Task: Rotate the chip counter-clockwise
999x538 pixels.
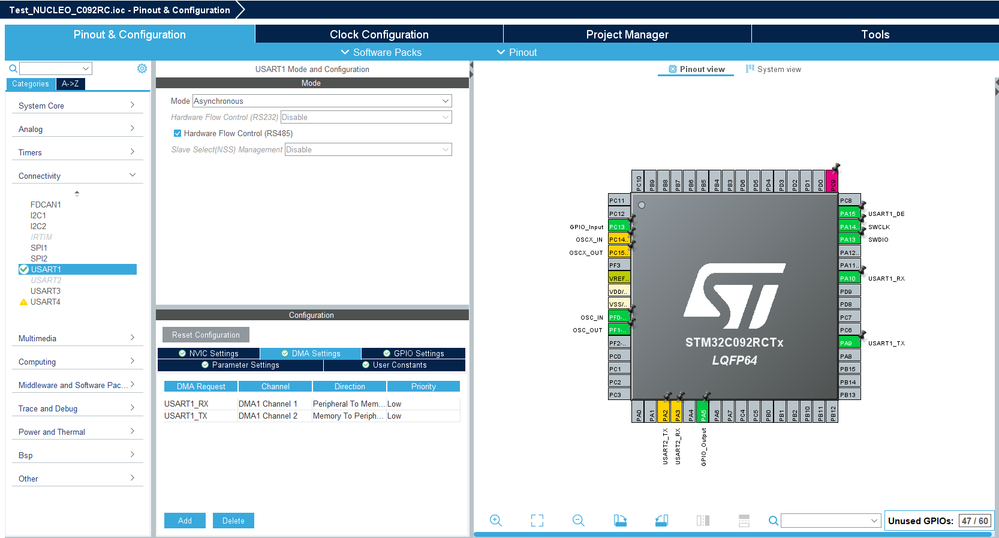Action: [661, 520]
